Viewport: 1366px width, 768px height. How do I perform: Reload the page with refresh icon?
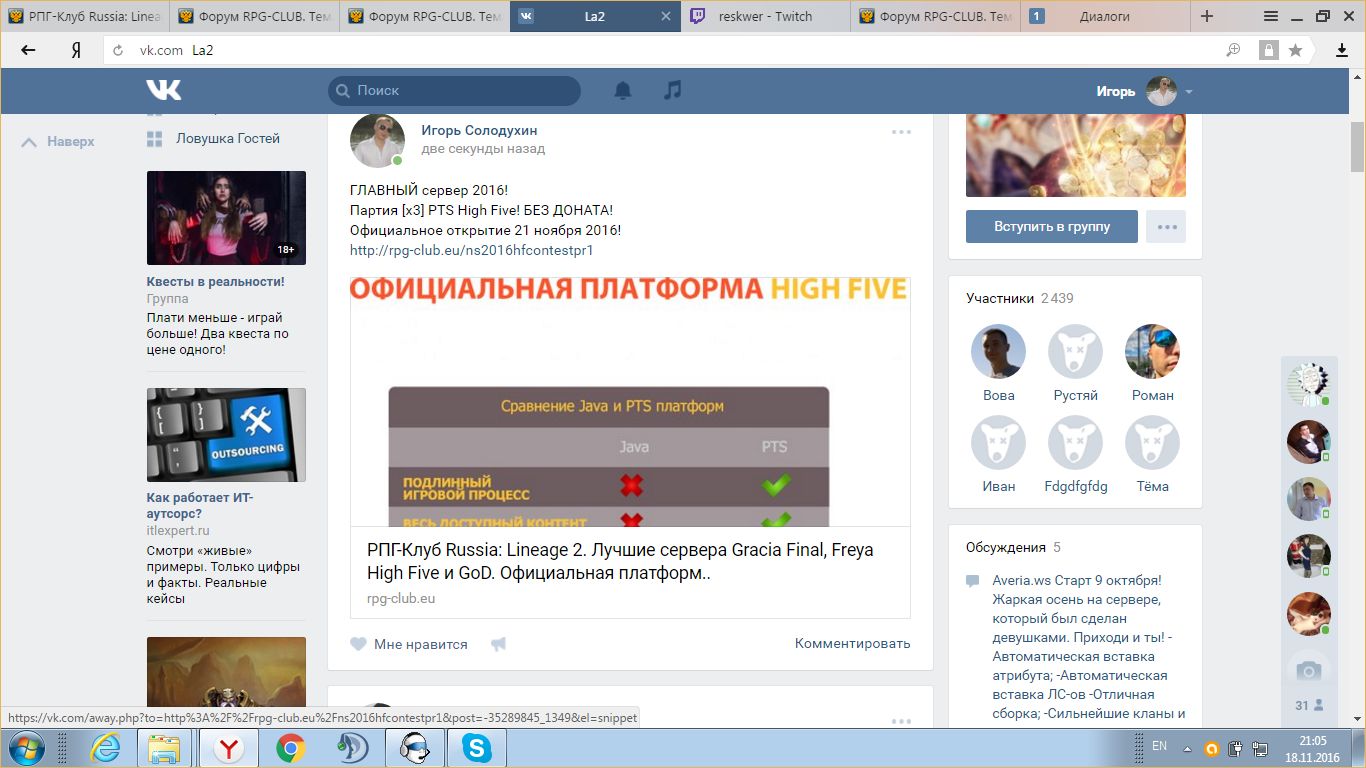click(x=118, y=50)
